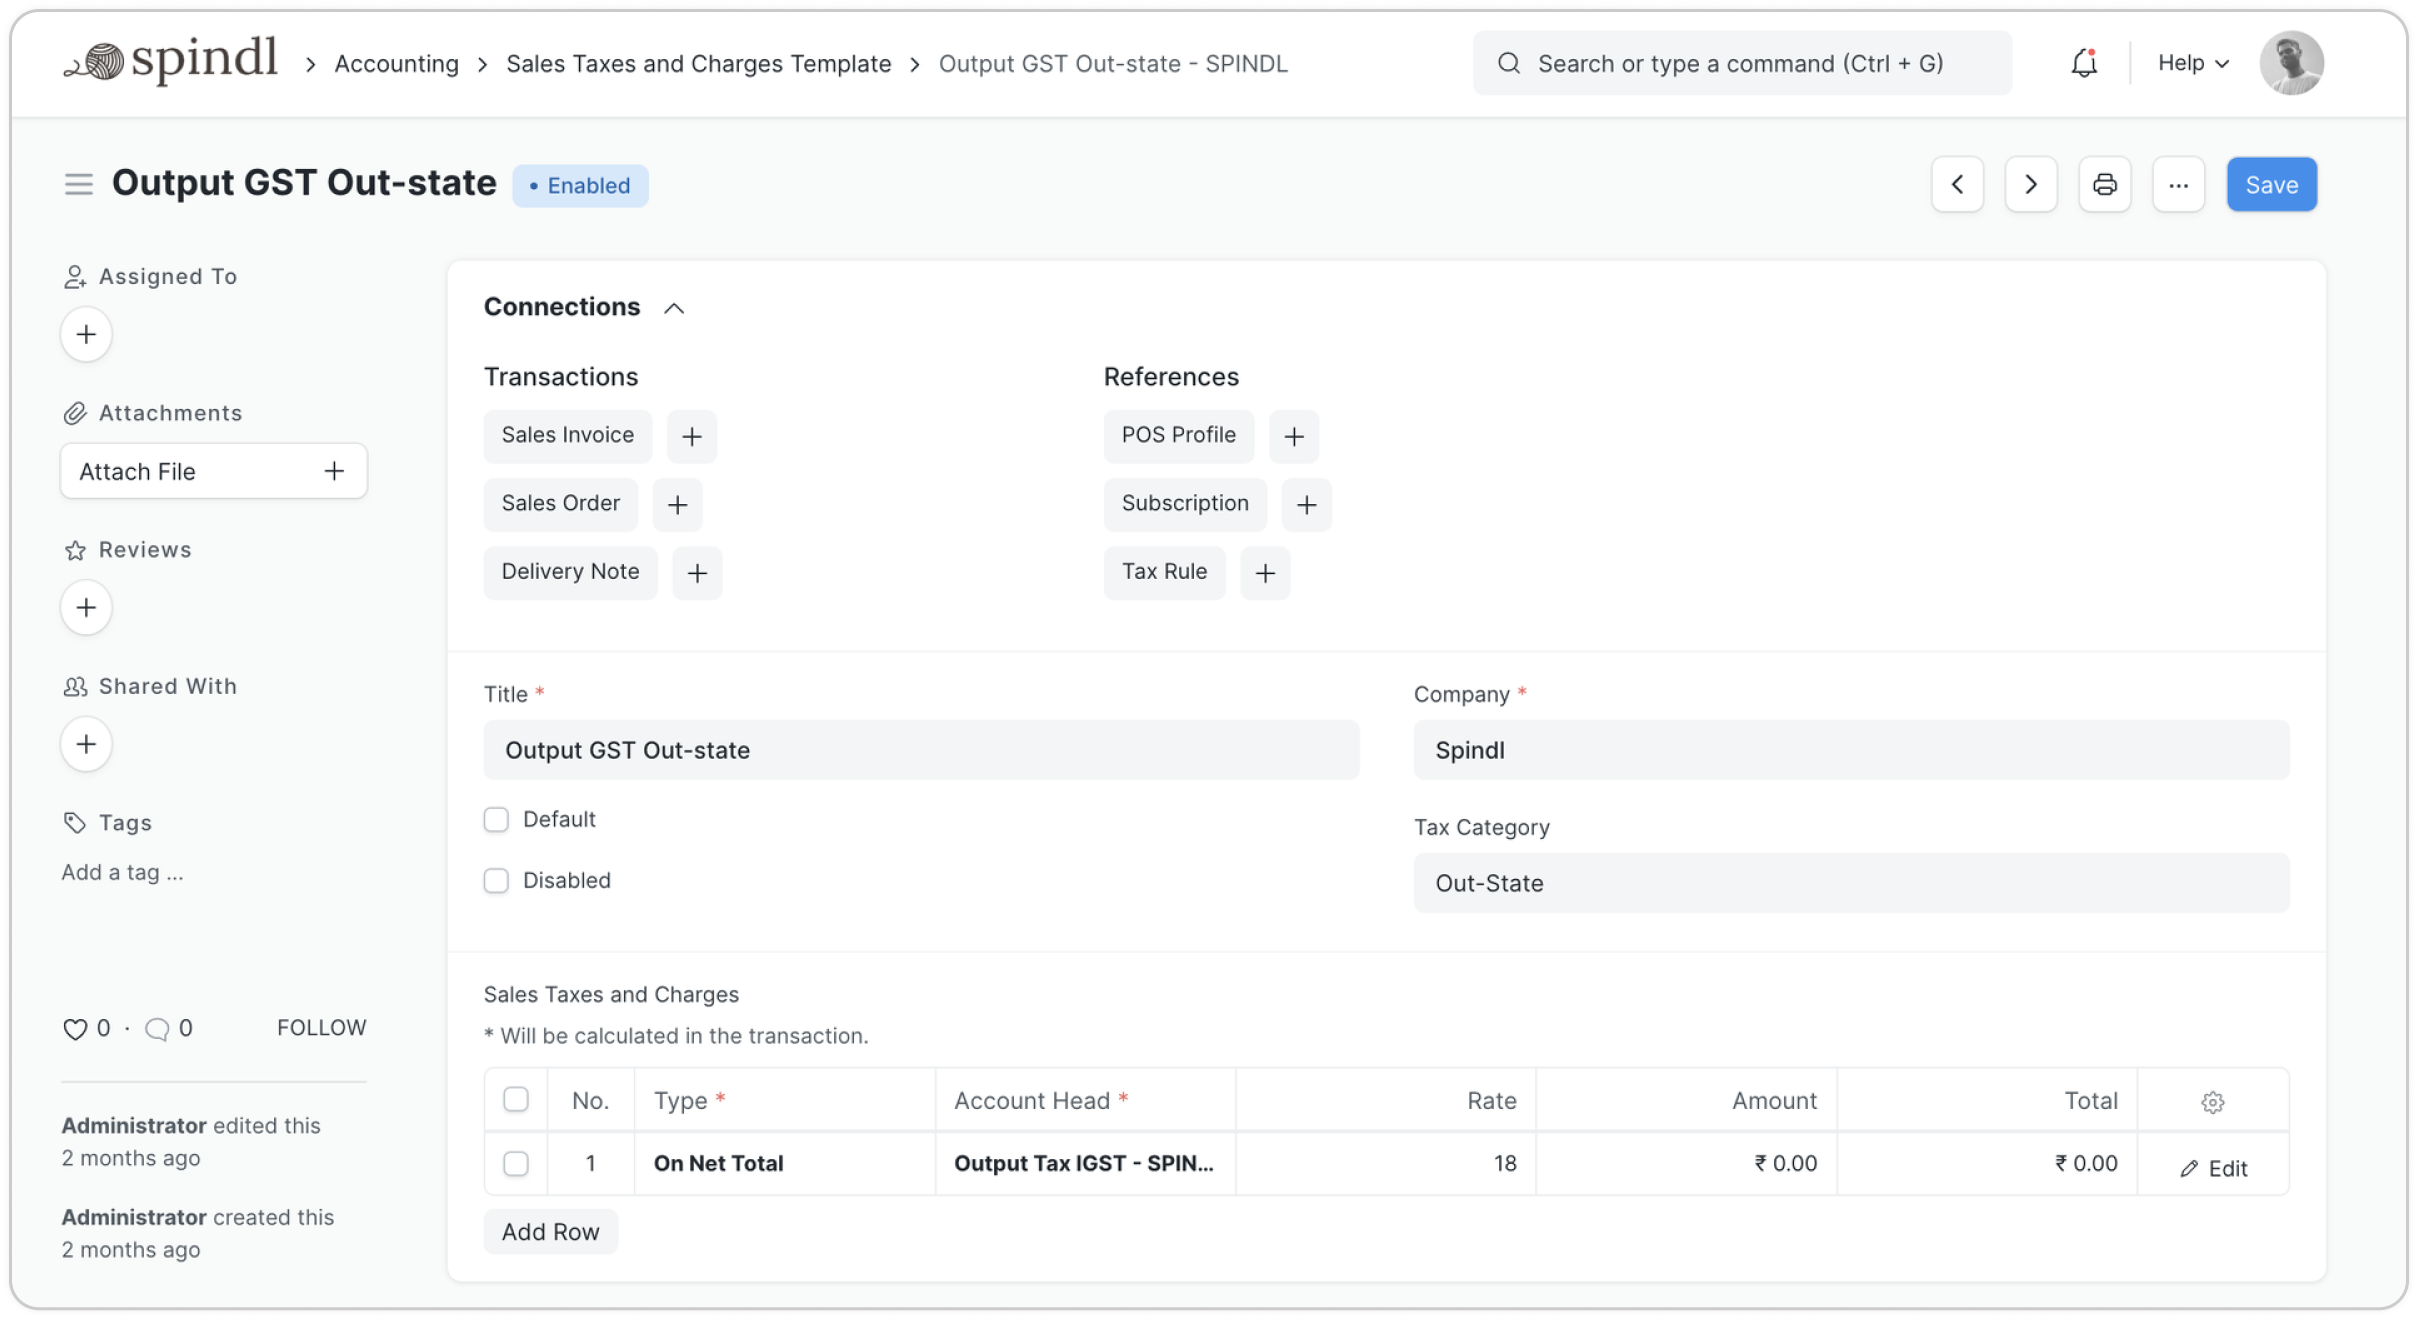Click the Total ₹ 0.00 cell
2418x1320 pixels.
[x=1988, y=1163]
